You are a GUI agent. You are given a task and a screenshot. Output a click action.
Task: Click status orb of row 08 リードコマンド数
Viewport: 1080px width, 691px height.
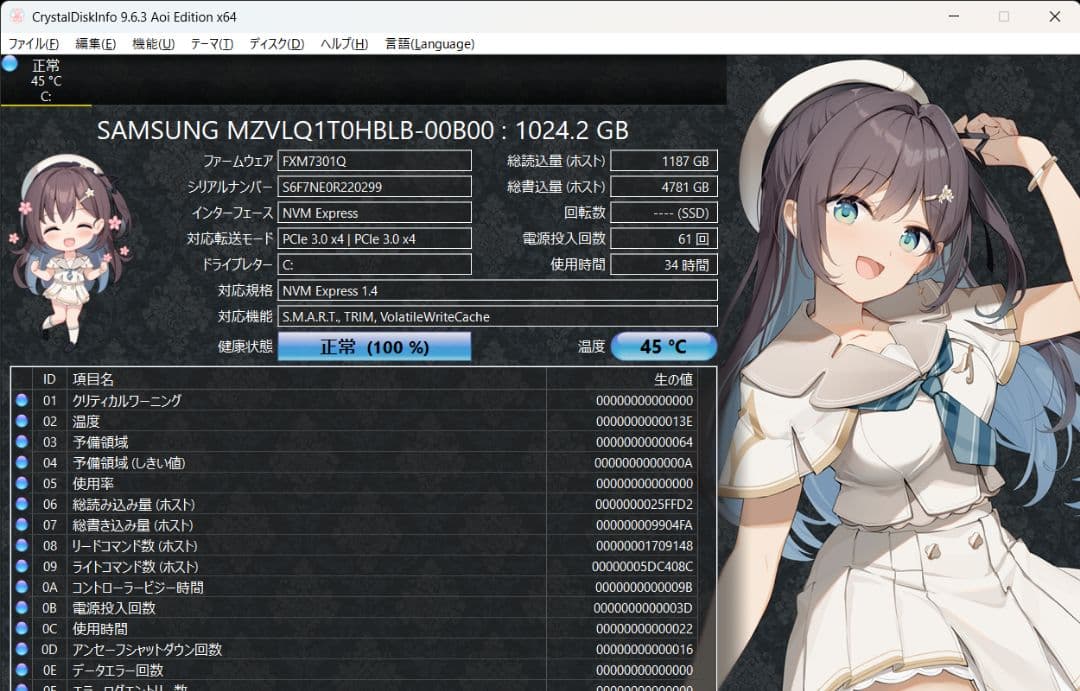tap(21, 545)
